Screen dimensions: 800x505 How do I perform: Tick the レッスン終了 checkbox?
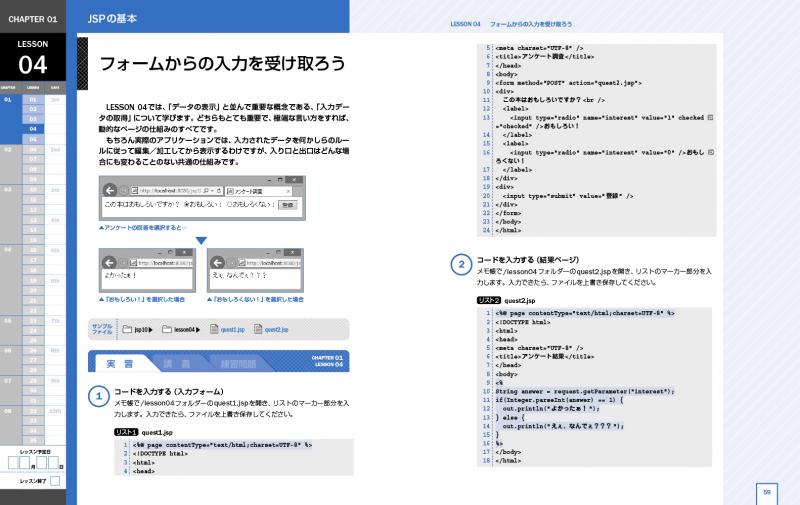pos(55,481)
